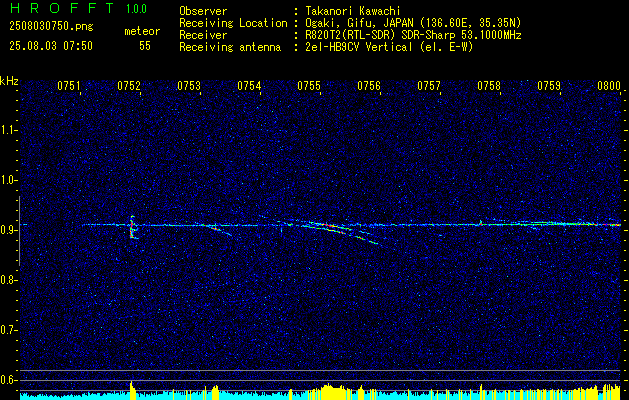The image size is (629, 400).
Task: Click the 0758 time marker
Action: (x=489, y=86)
